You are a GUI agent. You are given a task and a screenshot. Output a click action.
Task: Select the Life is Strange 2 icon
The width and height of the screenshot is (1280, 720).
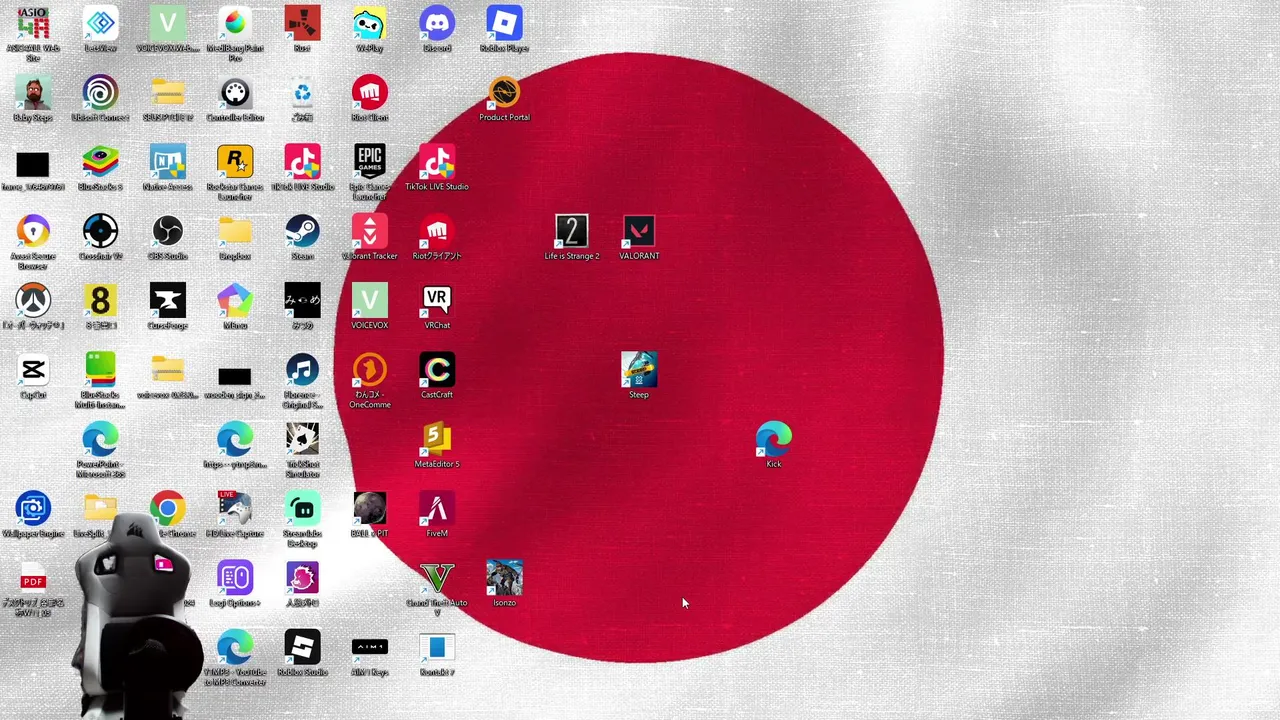coord(572,231)
